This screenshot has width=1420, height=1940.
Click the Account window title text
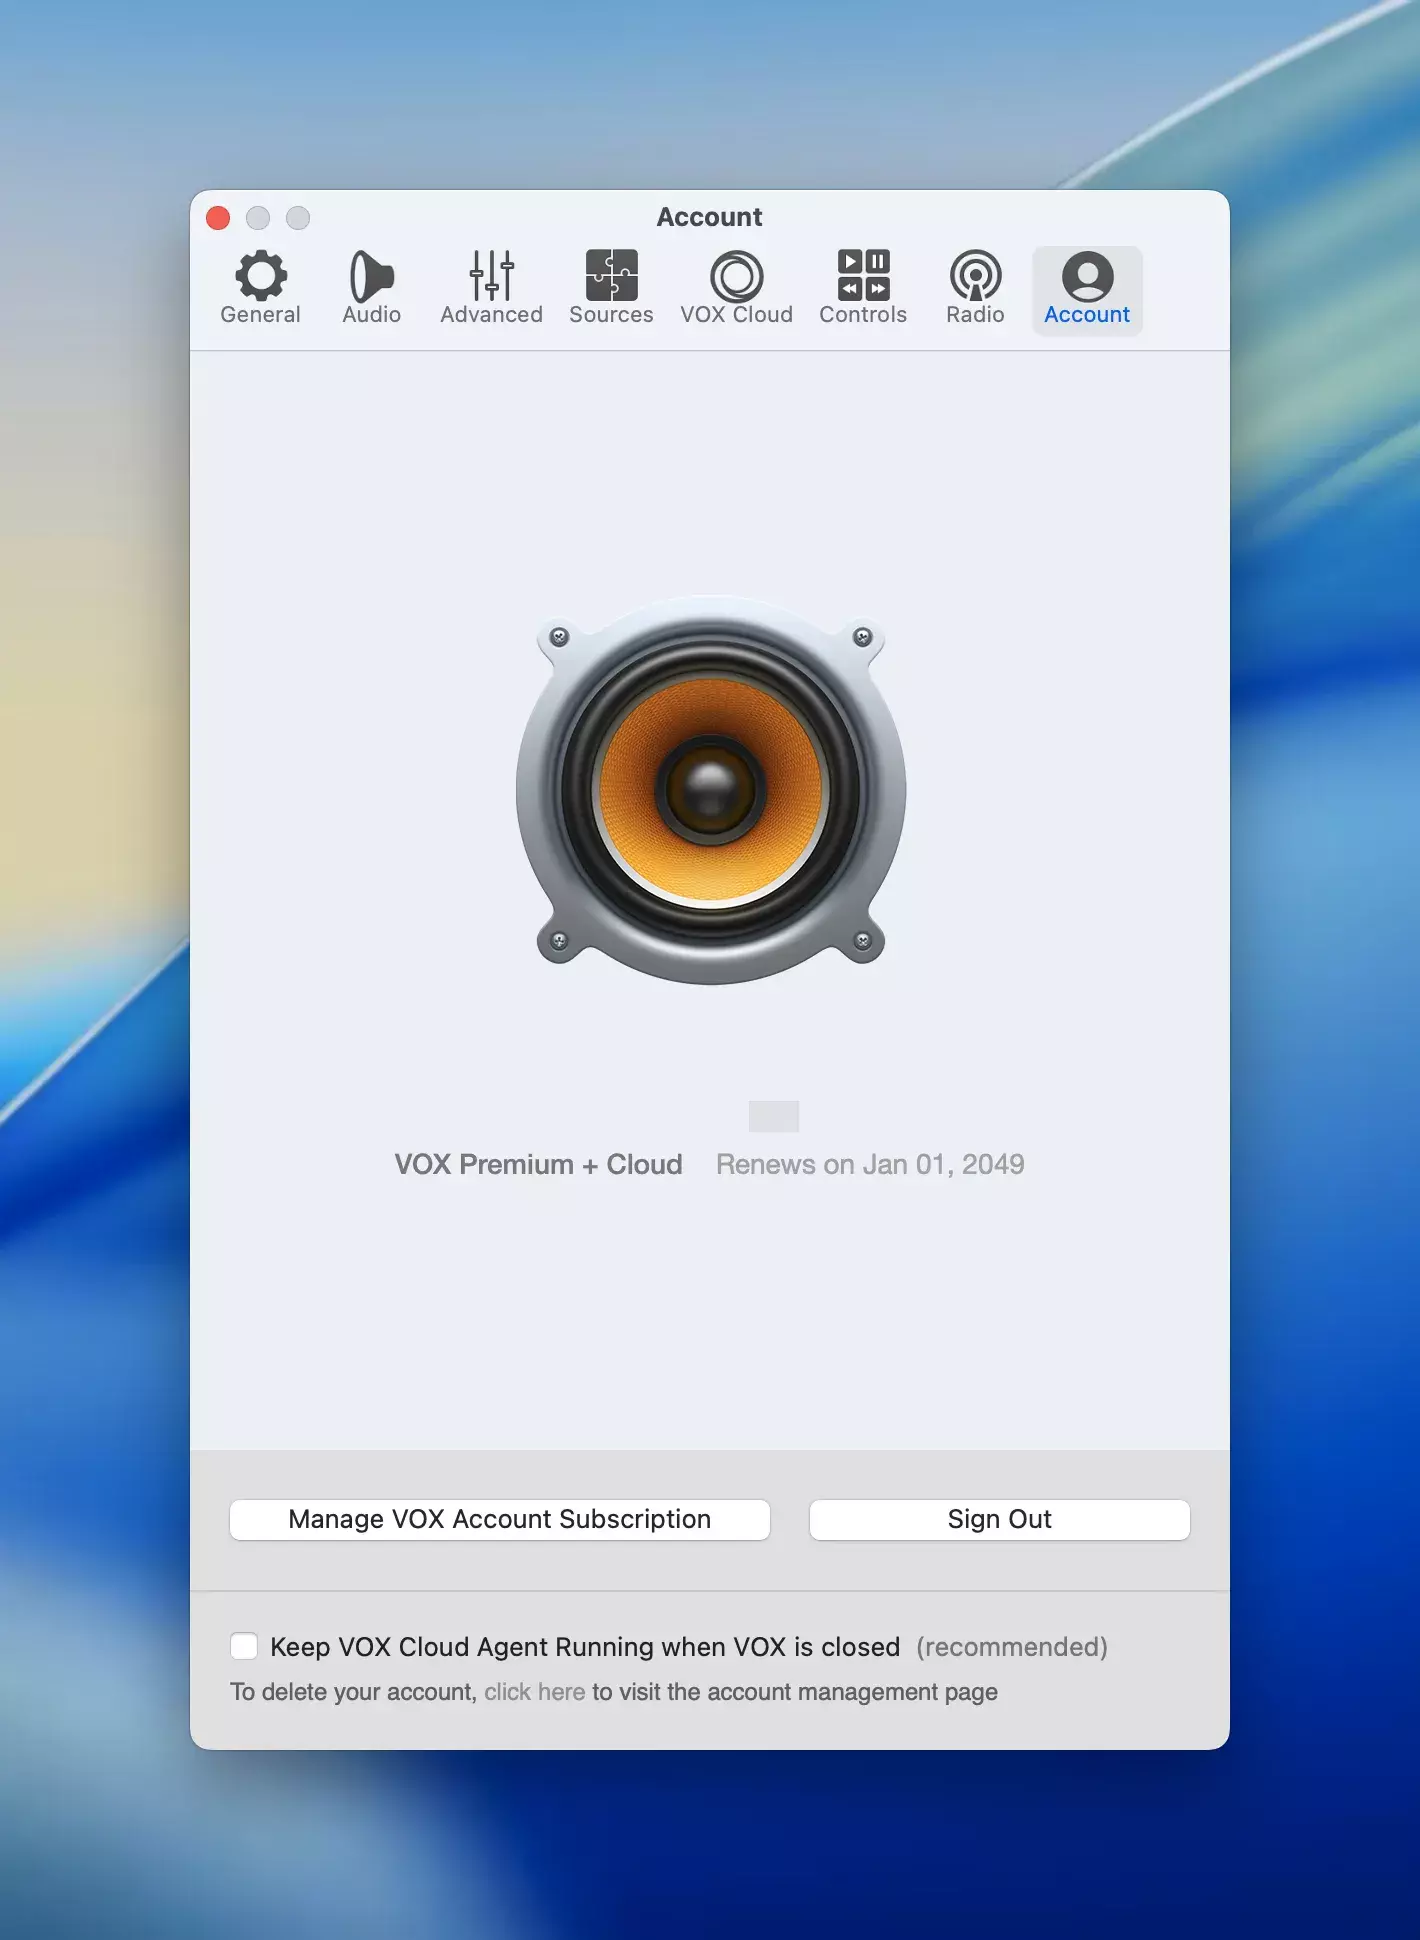(x=709, y=217)
